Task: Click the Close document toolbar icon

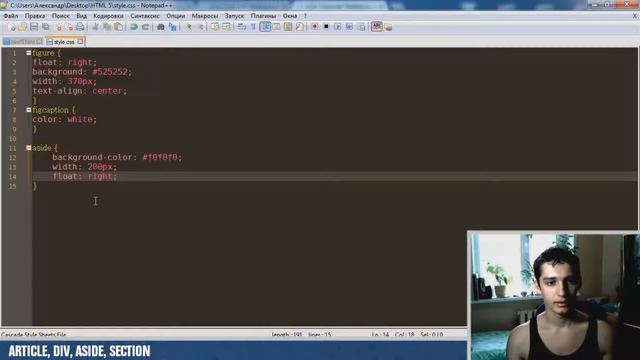Action: [x=59, y=27]
